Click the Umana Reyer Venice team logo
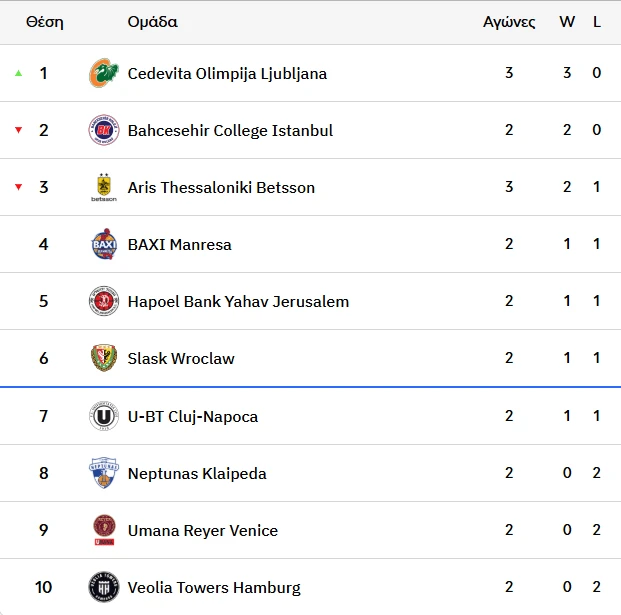 (103, 530)
